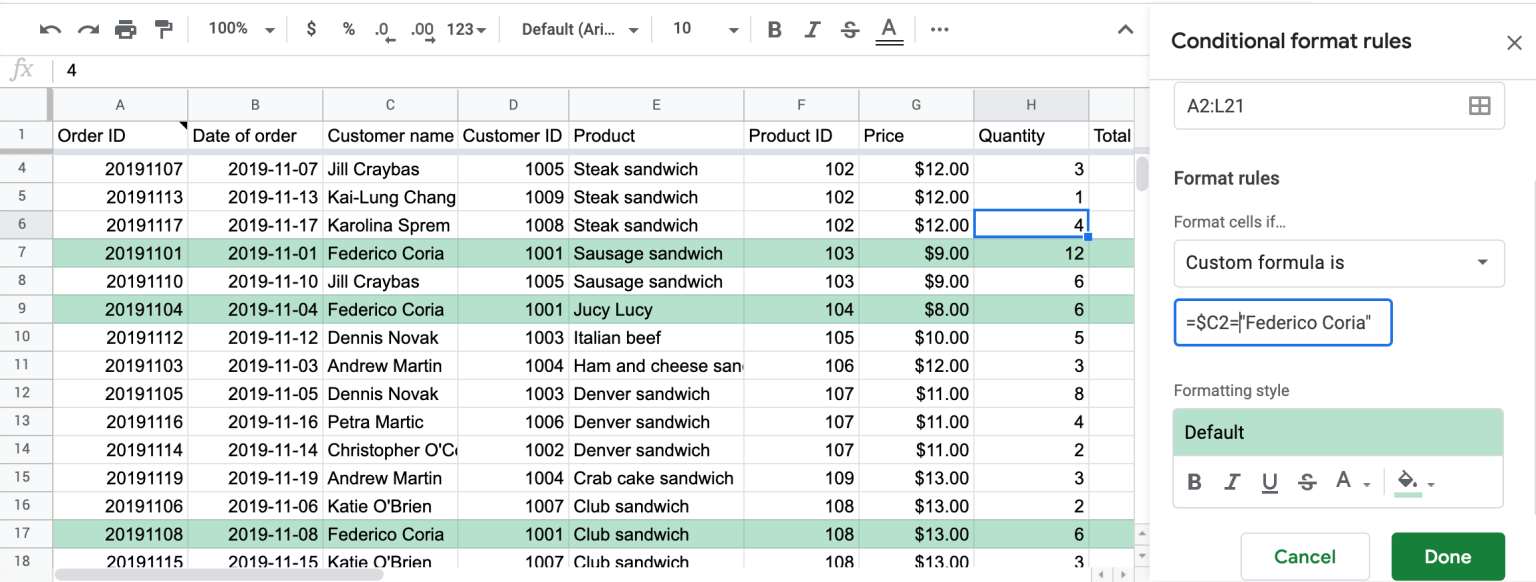Image resolution: width=1536 pixels, height=582 pixels.
Task: Apply strikethrough from the toolbar
Action: pyautogui.click(x=849, y=29)
